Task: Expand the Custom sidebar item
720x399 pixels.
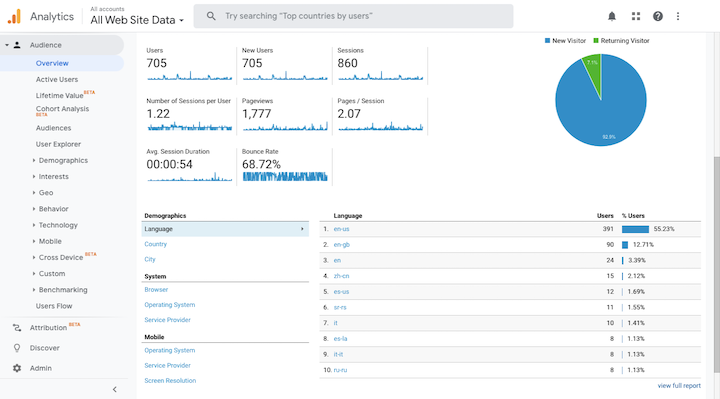Action: point(34,274)
